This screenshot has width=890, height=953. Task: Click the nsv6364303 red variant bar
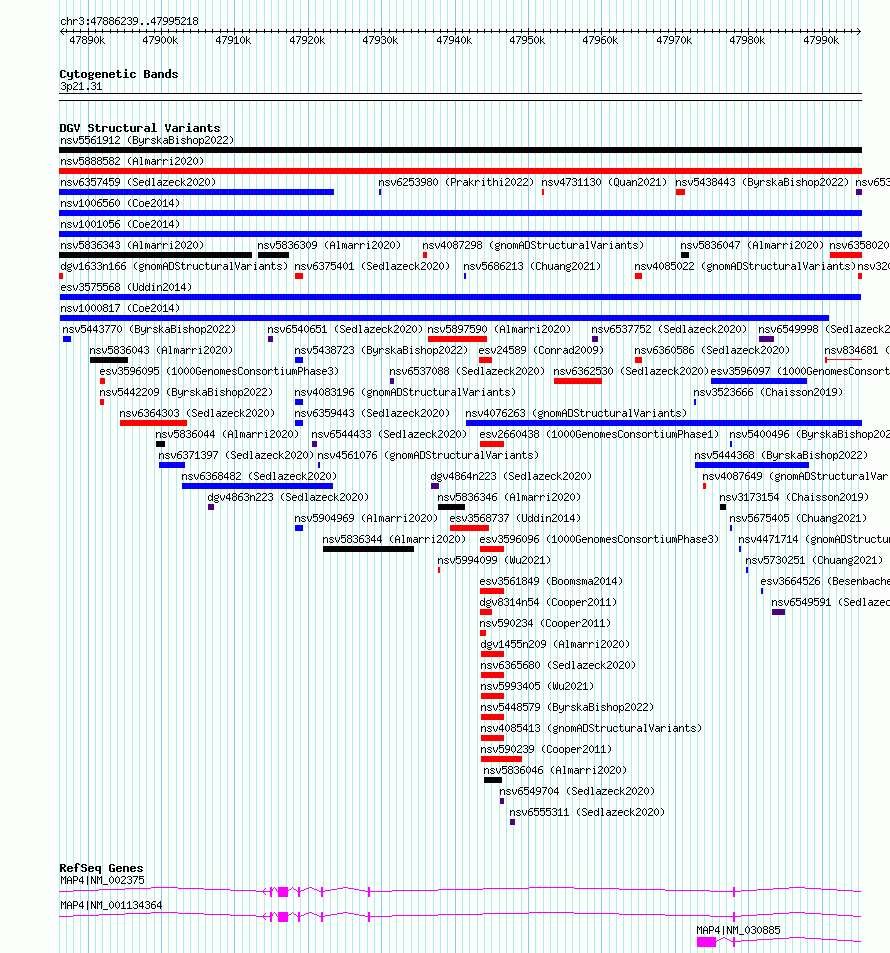[x=153, y=423]
